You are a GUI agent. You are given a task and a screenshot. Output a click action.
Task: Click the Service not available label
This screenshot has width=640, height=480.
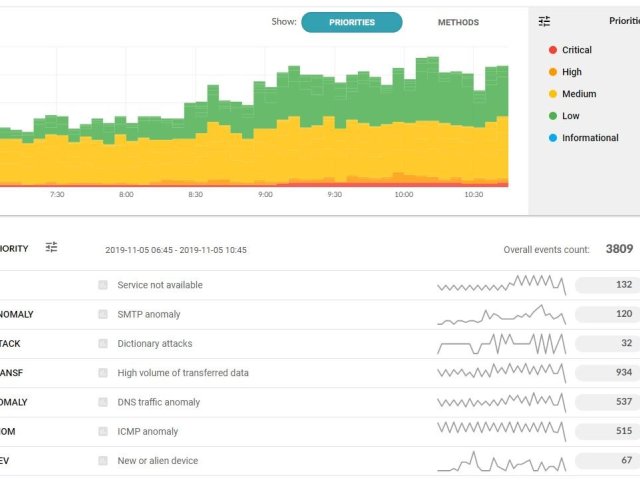[x=160, y=285]
